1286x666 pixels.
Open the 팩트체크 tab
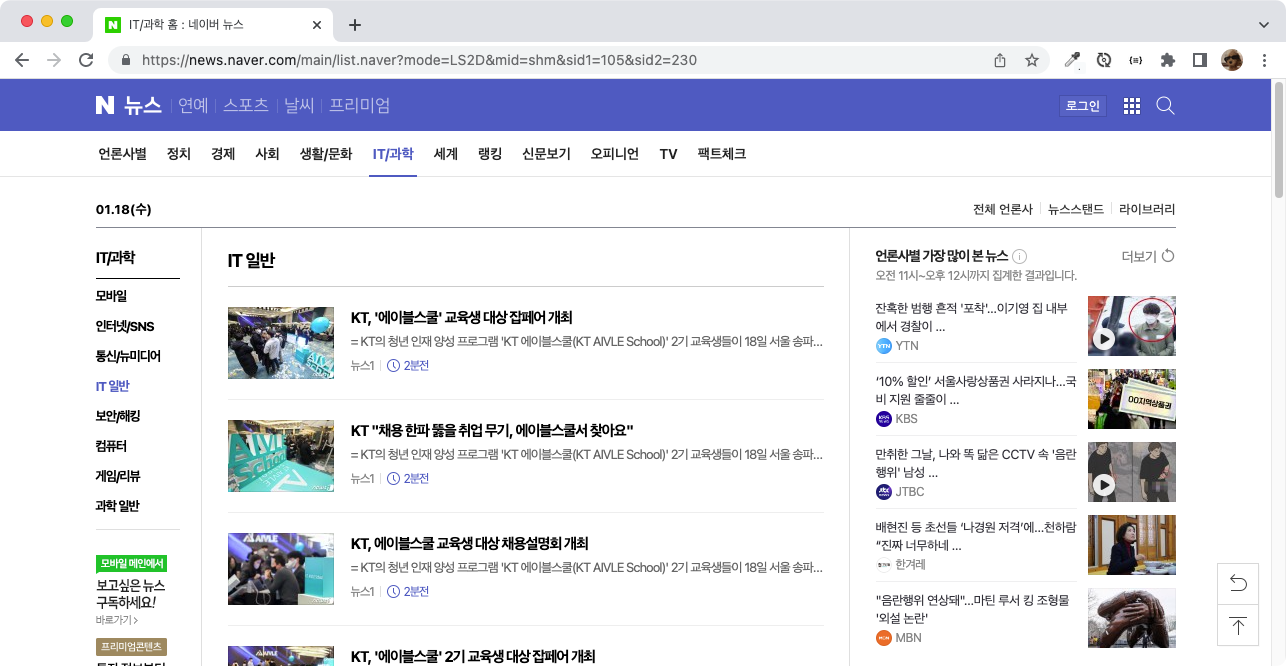tap(722, 154)
